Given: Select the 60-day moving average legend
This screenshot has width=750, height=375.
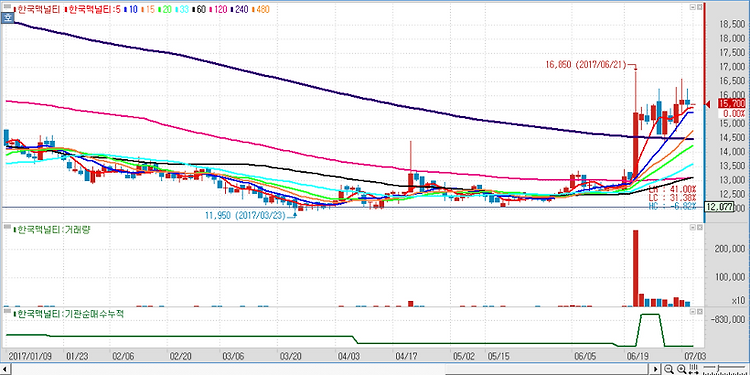Looking at the screenshot, I should (x=199, y=9).
